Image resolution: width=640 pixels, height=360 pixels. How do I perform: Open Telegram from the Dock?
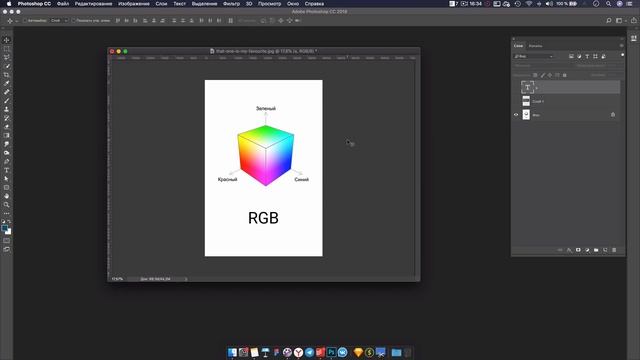point(309,352)
